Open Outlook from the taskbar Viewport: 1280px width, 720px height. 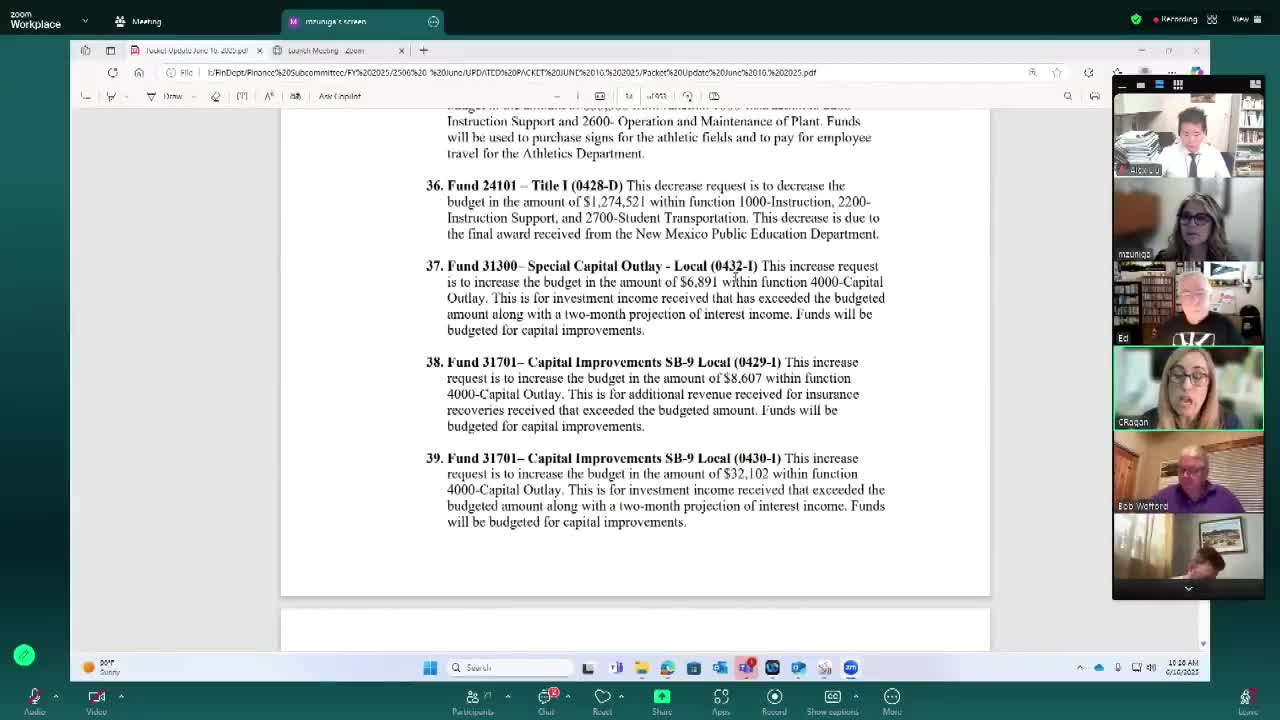point(720,668)
